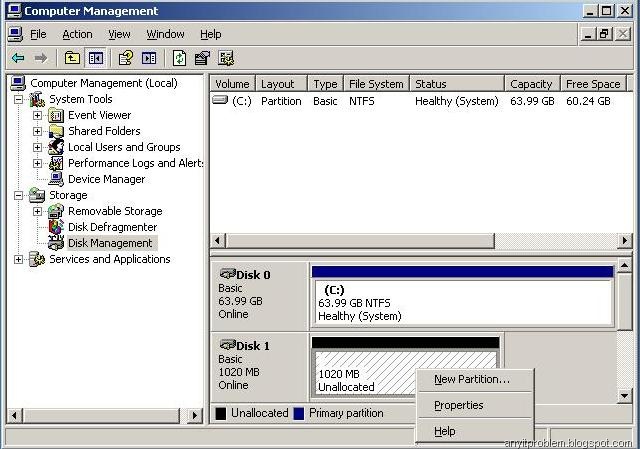Click the System Tools icon in tree
Viewport: 640px width, 449px height.
tap(37, 99)
